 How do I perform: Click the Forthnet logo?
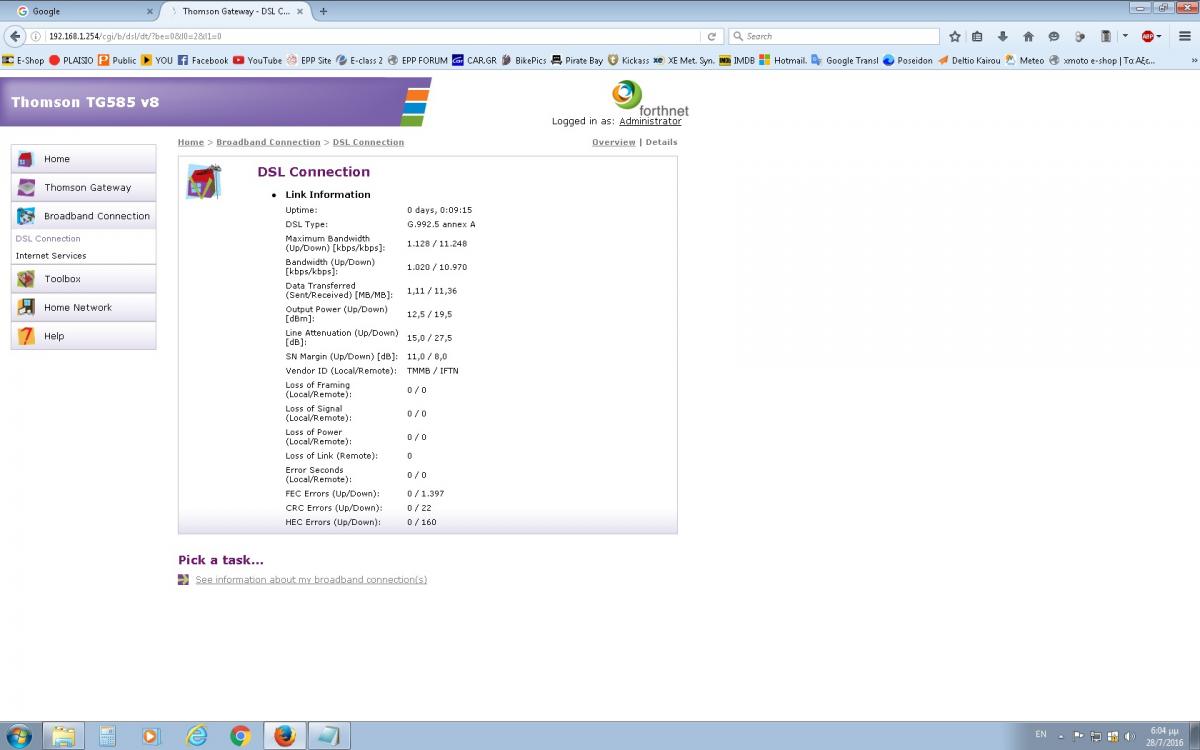(649, 98)
